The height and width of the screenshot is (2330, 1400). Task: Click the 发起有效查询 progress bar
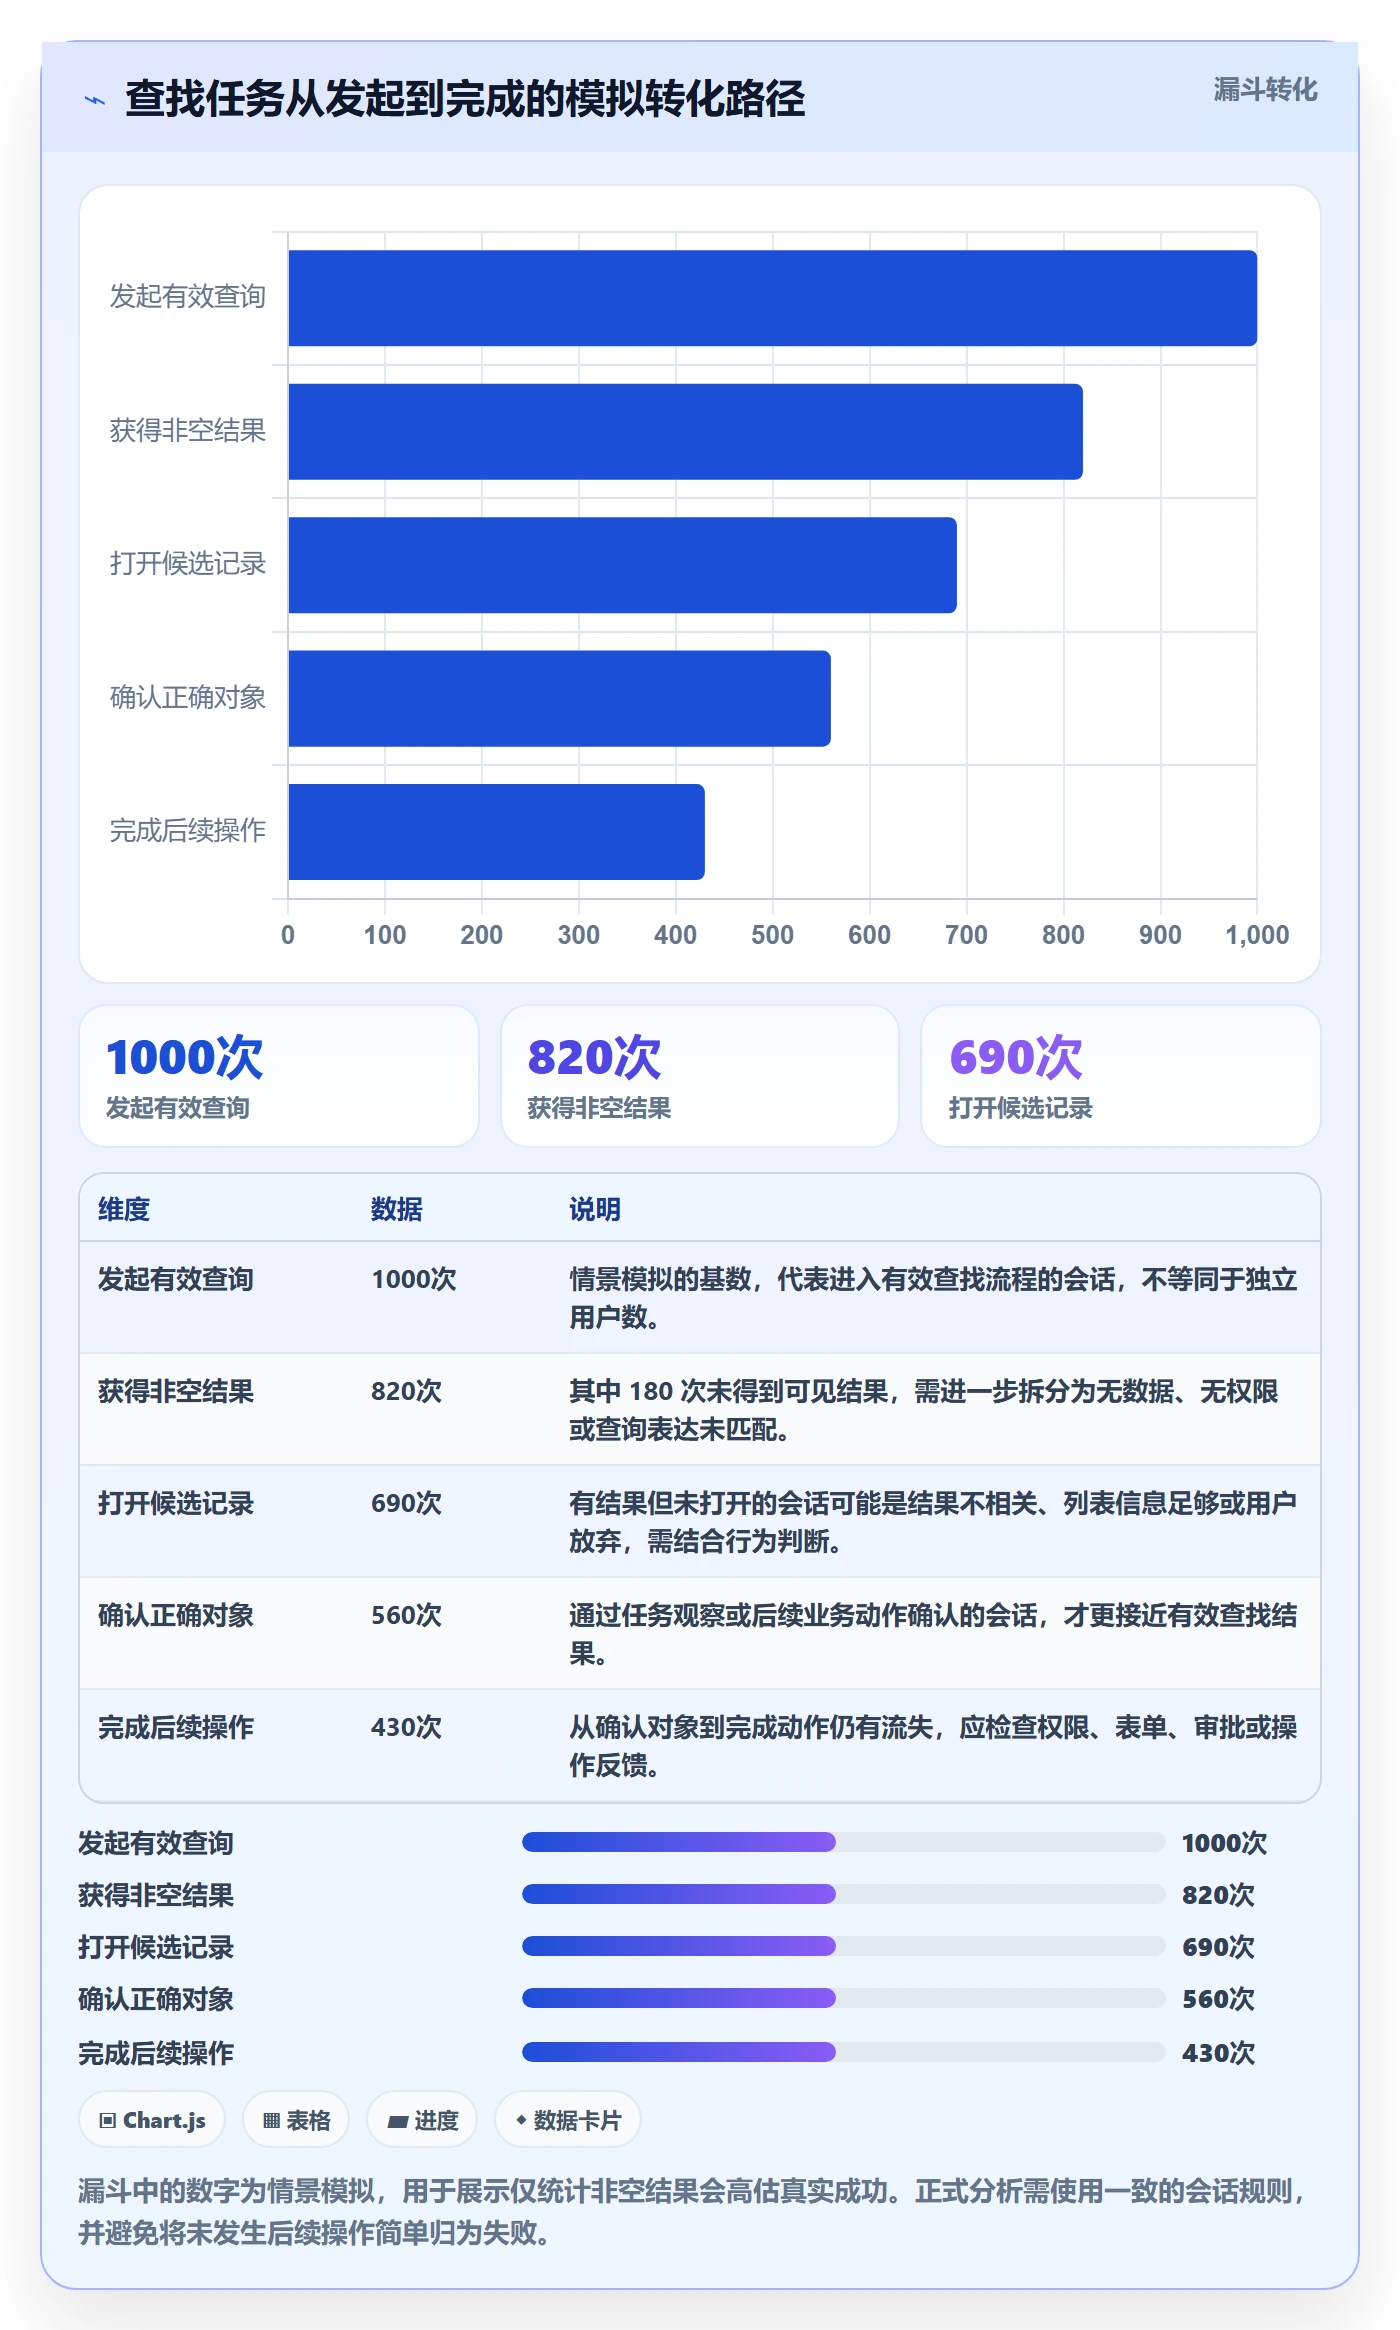point(843,1842)
